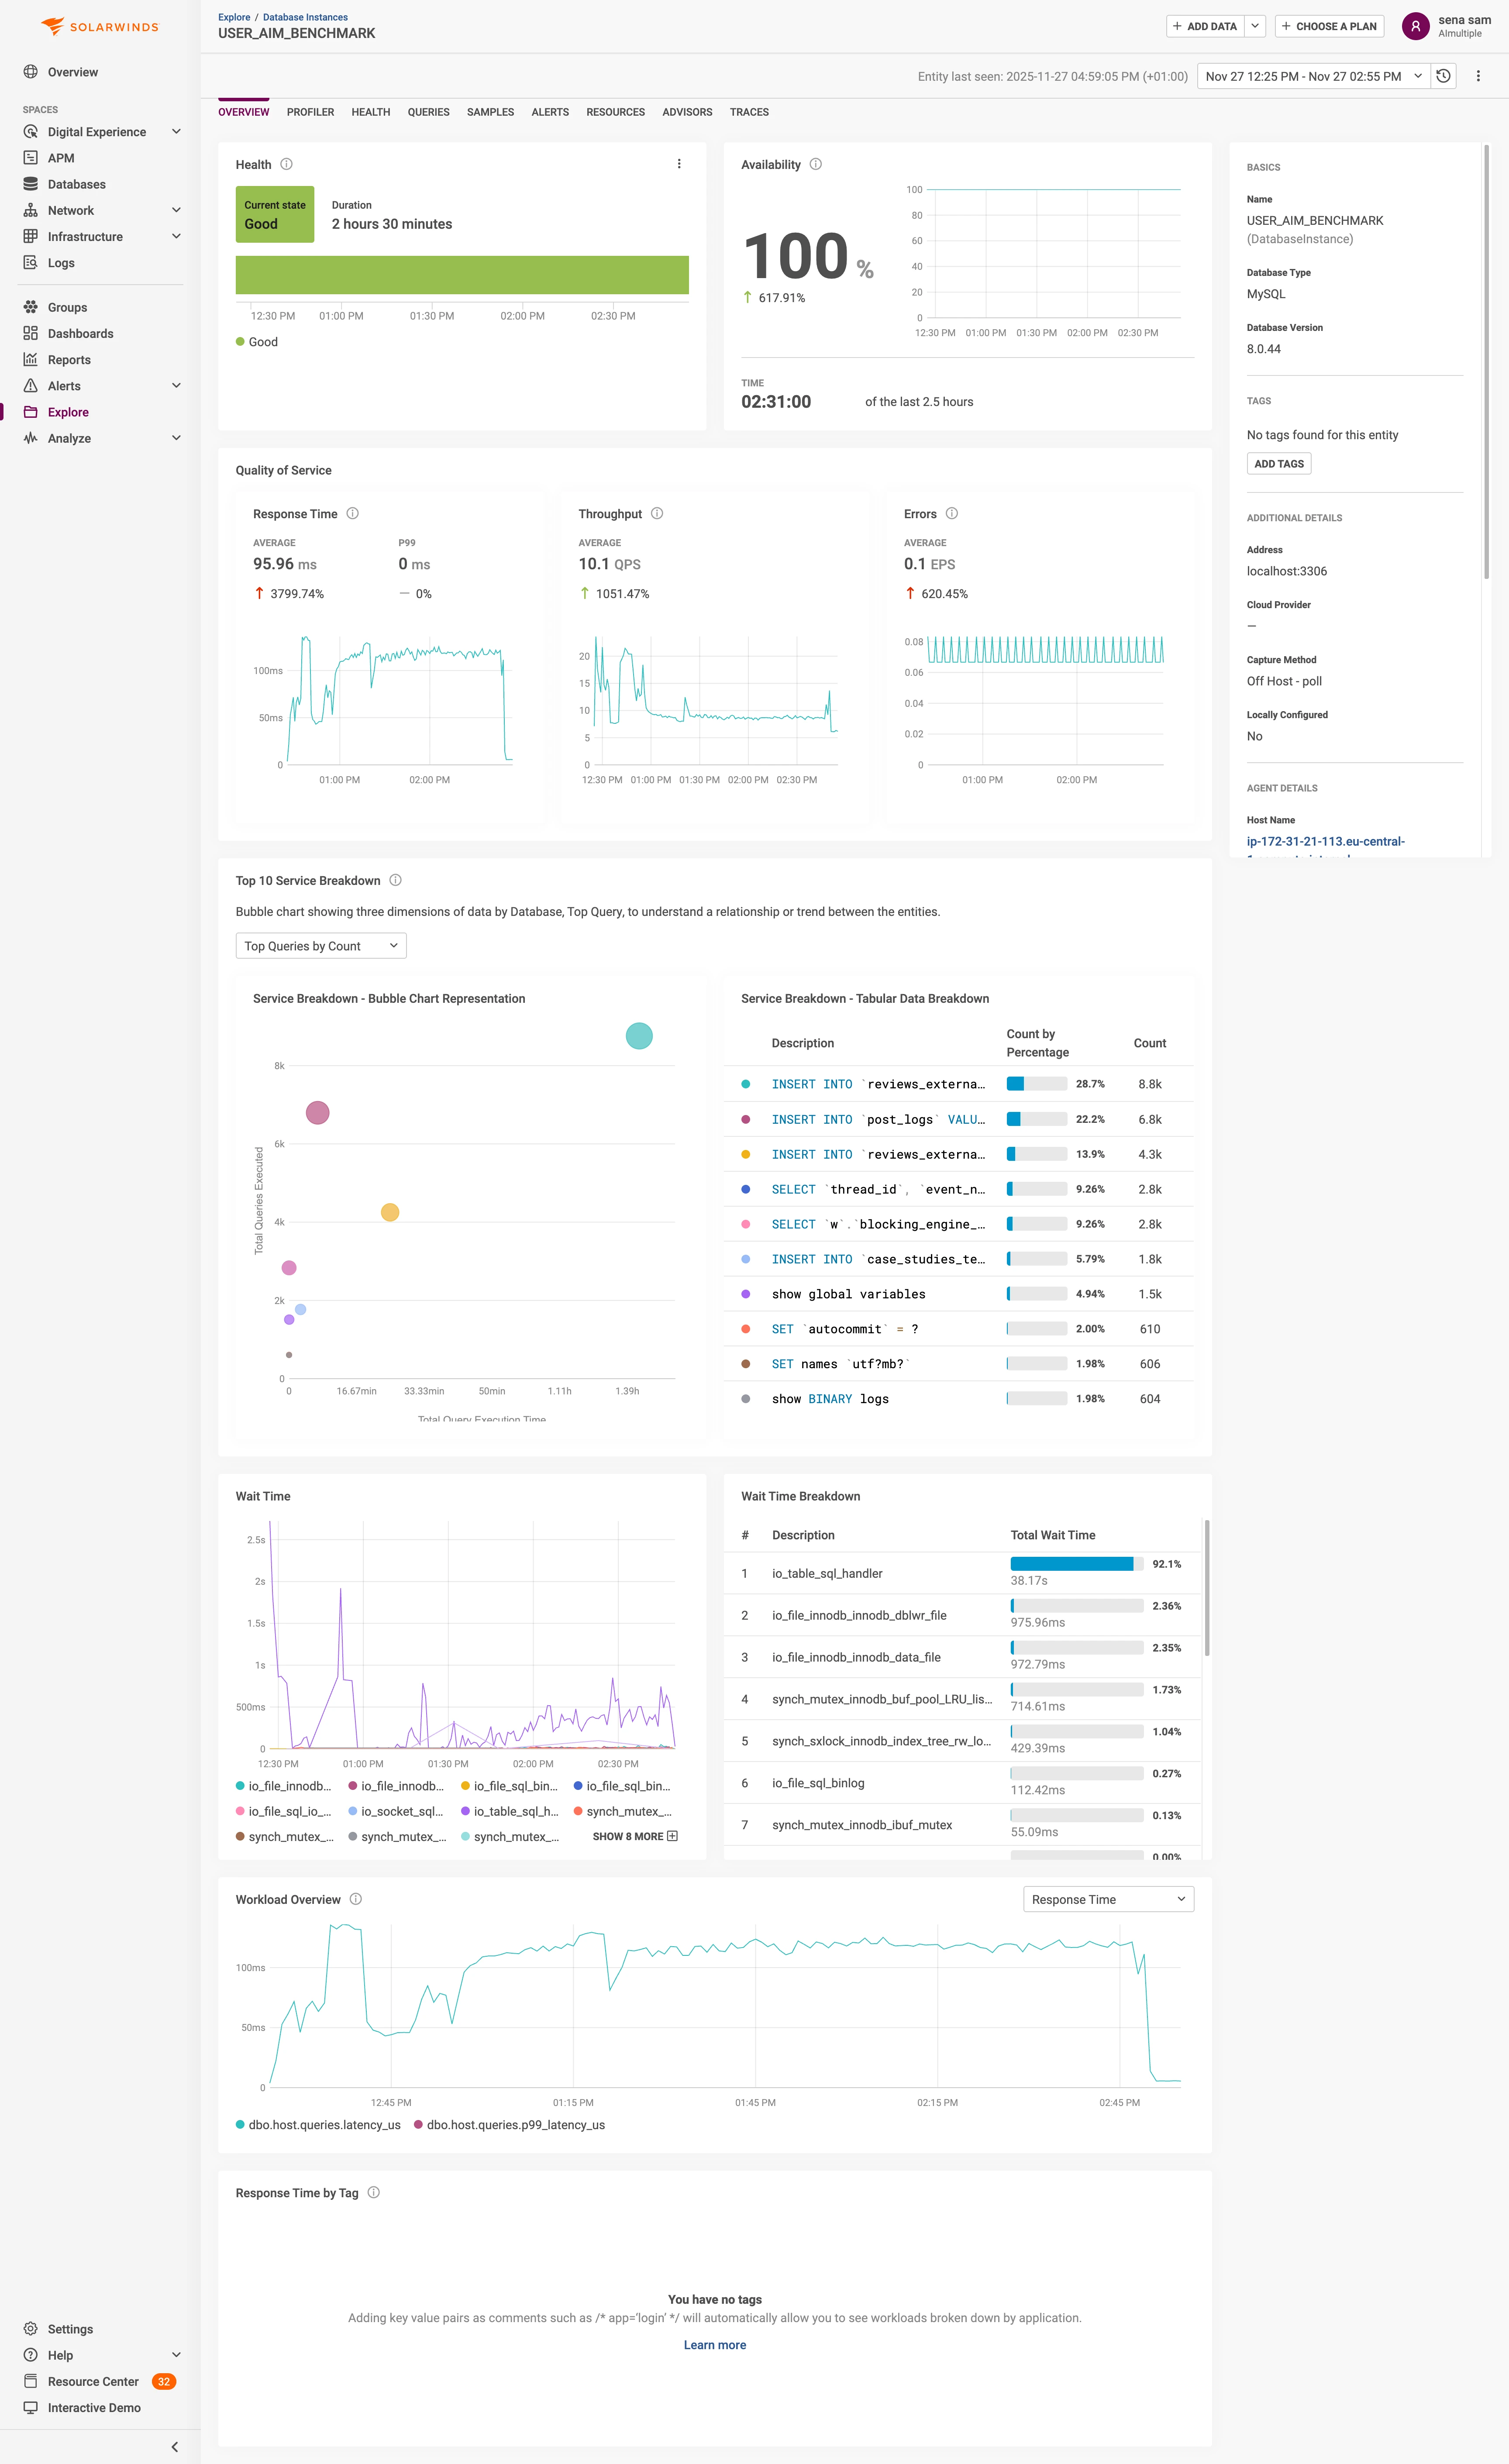Click the Top 10 Service Breakdown info icon
Image resolution: width=1509 pixels, height=2464 pixels.
(x=396, y=881)
